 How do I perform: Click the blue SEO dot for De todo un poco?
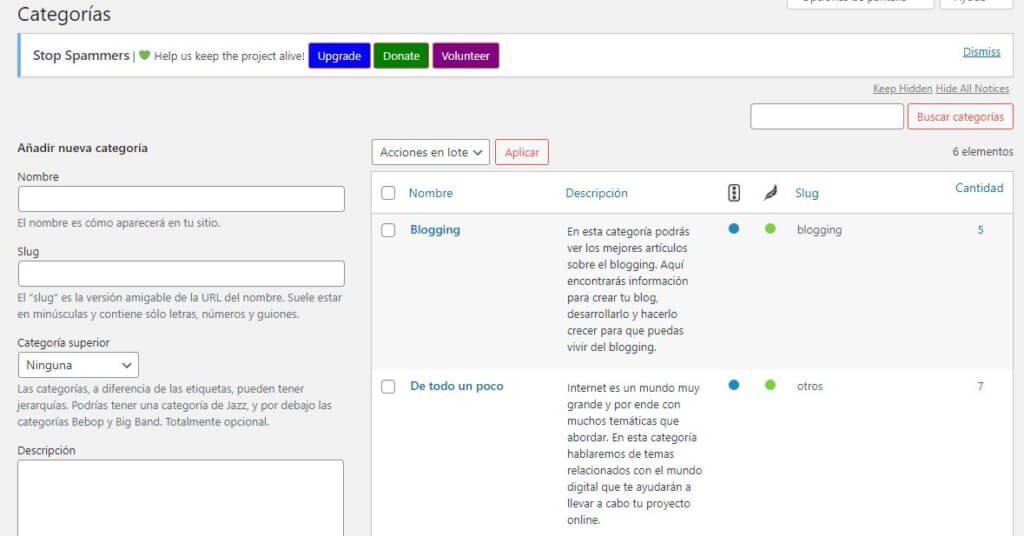tap(734, 385)
